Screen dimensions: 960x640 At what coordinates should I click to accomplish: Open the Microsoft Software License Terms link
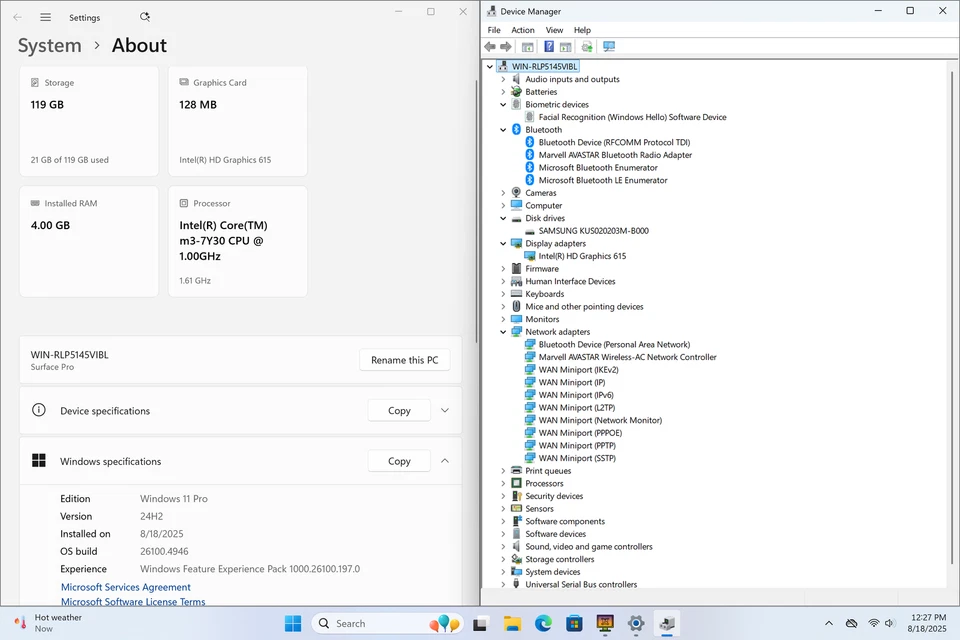click(133, 601)
